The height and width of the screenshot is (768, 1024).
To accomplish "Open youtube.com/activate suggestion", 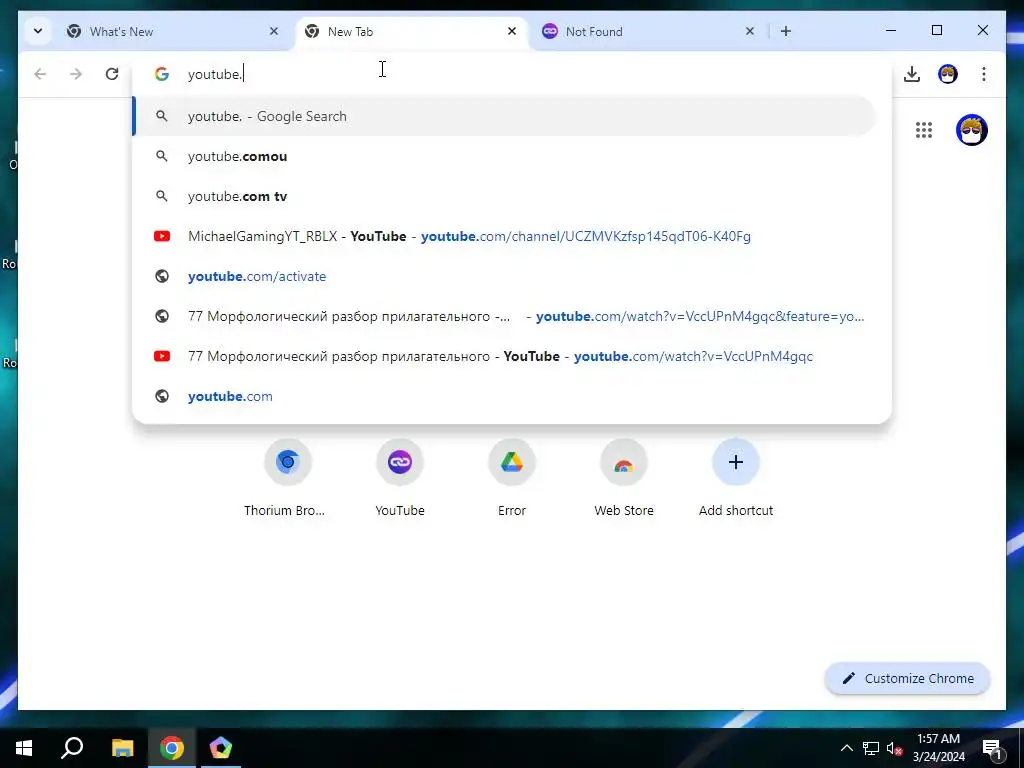I will [x=504, y=276].
